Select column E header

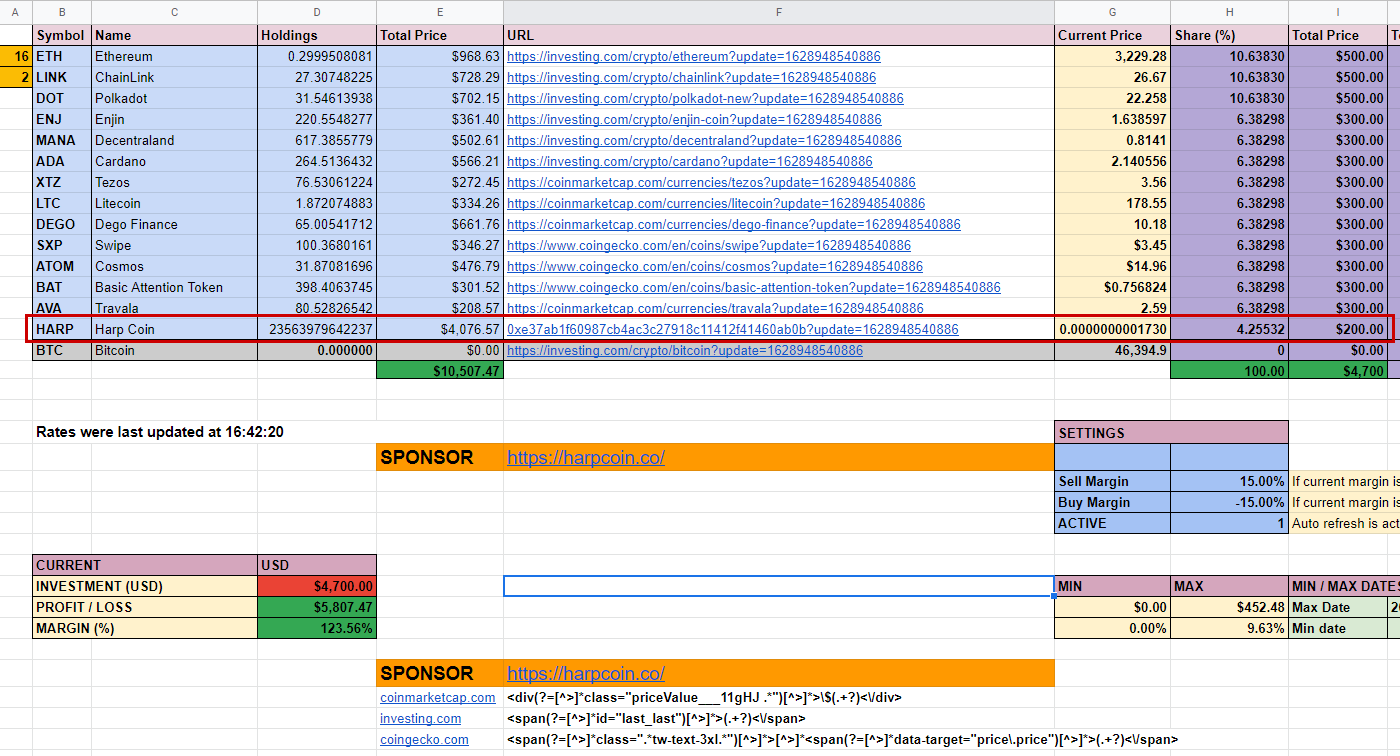tap(440, 12)
